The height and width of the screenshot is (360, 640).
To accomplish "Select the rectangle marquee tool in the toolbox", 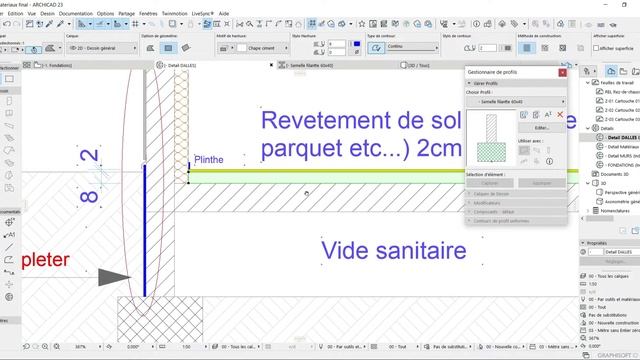I will tap(9, 79).
